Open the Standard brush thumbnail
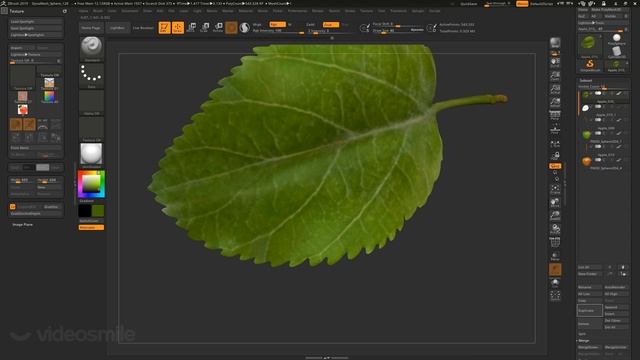 [91, 49]
